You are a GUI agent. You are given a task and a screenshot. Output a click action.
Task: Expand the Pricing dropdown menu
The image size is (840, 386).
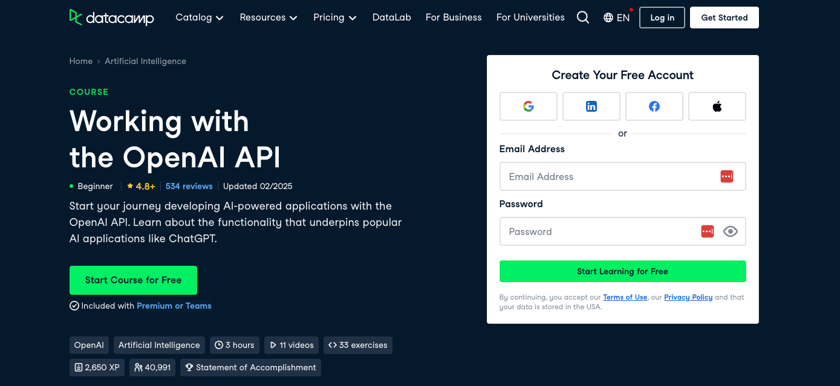click(335, 18)
